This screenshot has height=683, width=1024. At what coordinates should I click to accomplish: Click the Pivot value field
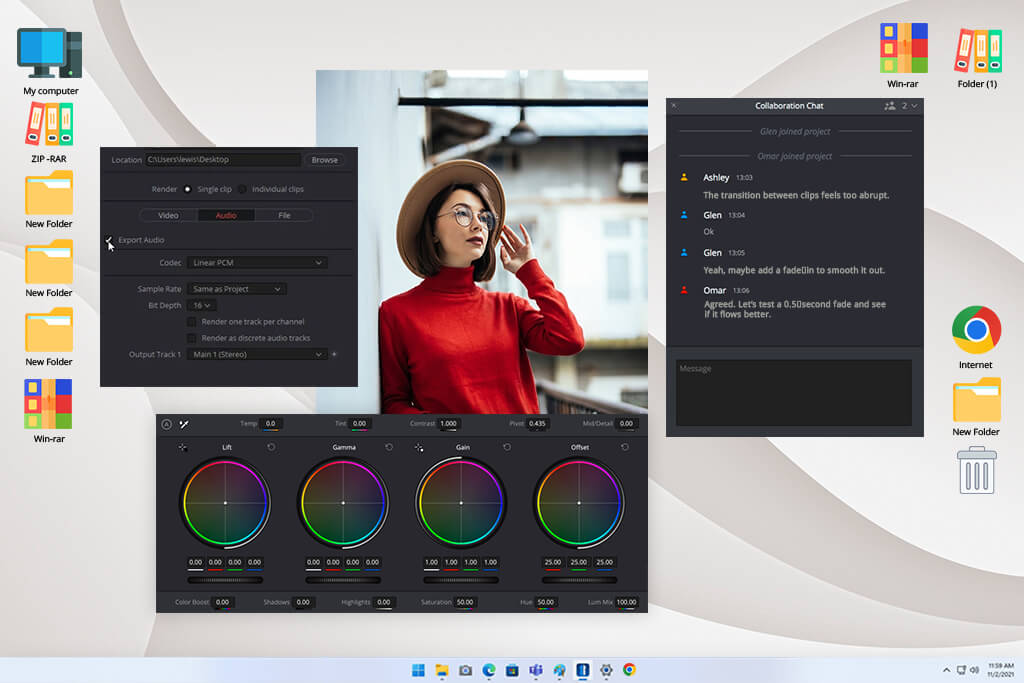pyautogui.click(x=537, y=424)
